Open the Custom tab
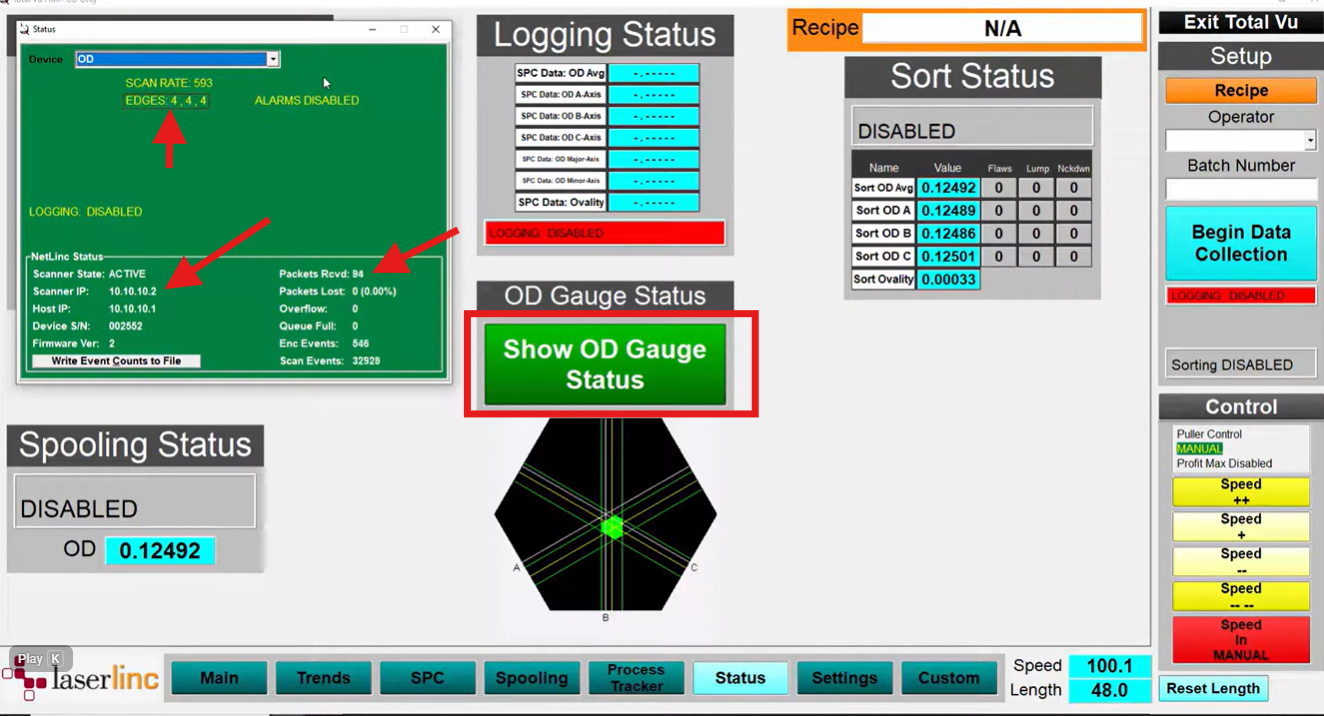1324x716 pixels. pos(948,678)
